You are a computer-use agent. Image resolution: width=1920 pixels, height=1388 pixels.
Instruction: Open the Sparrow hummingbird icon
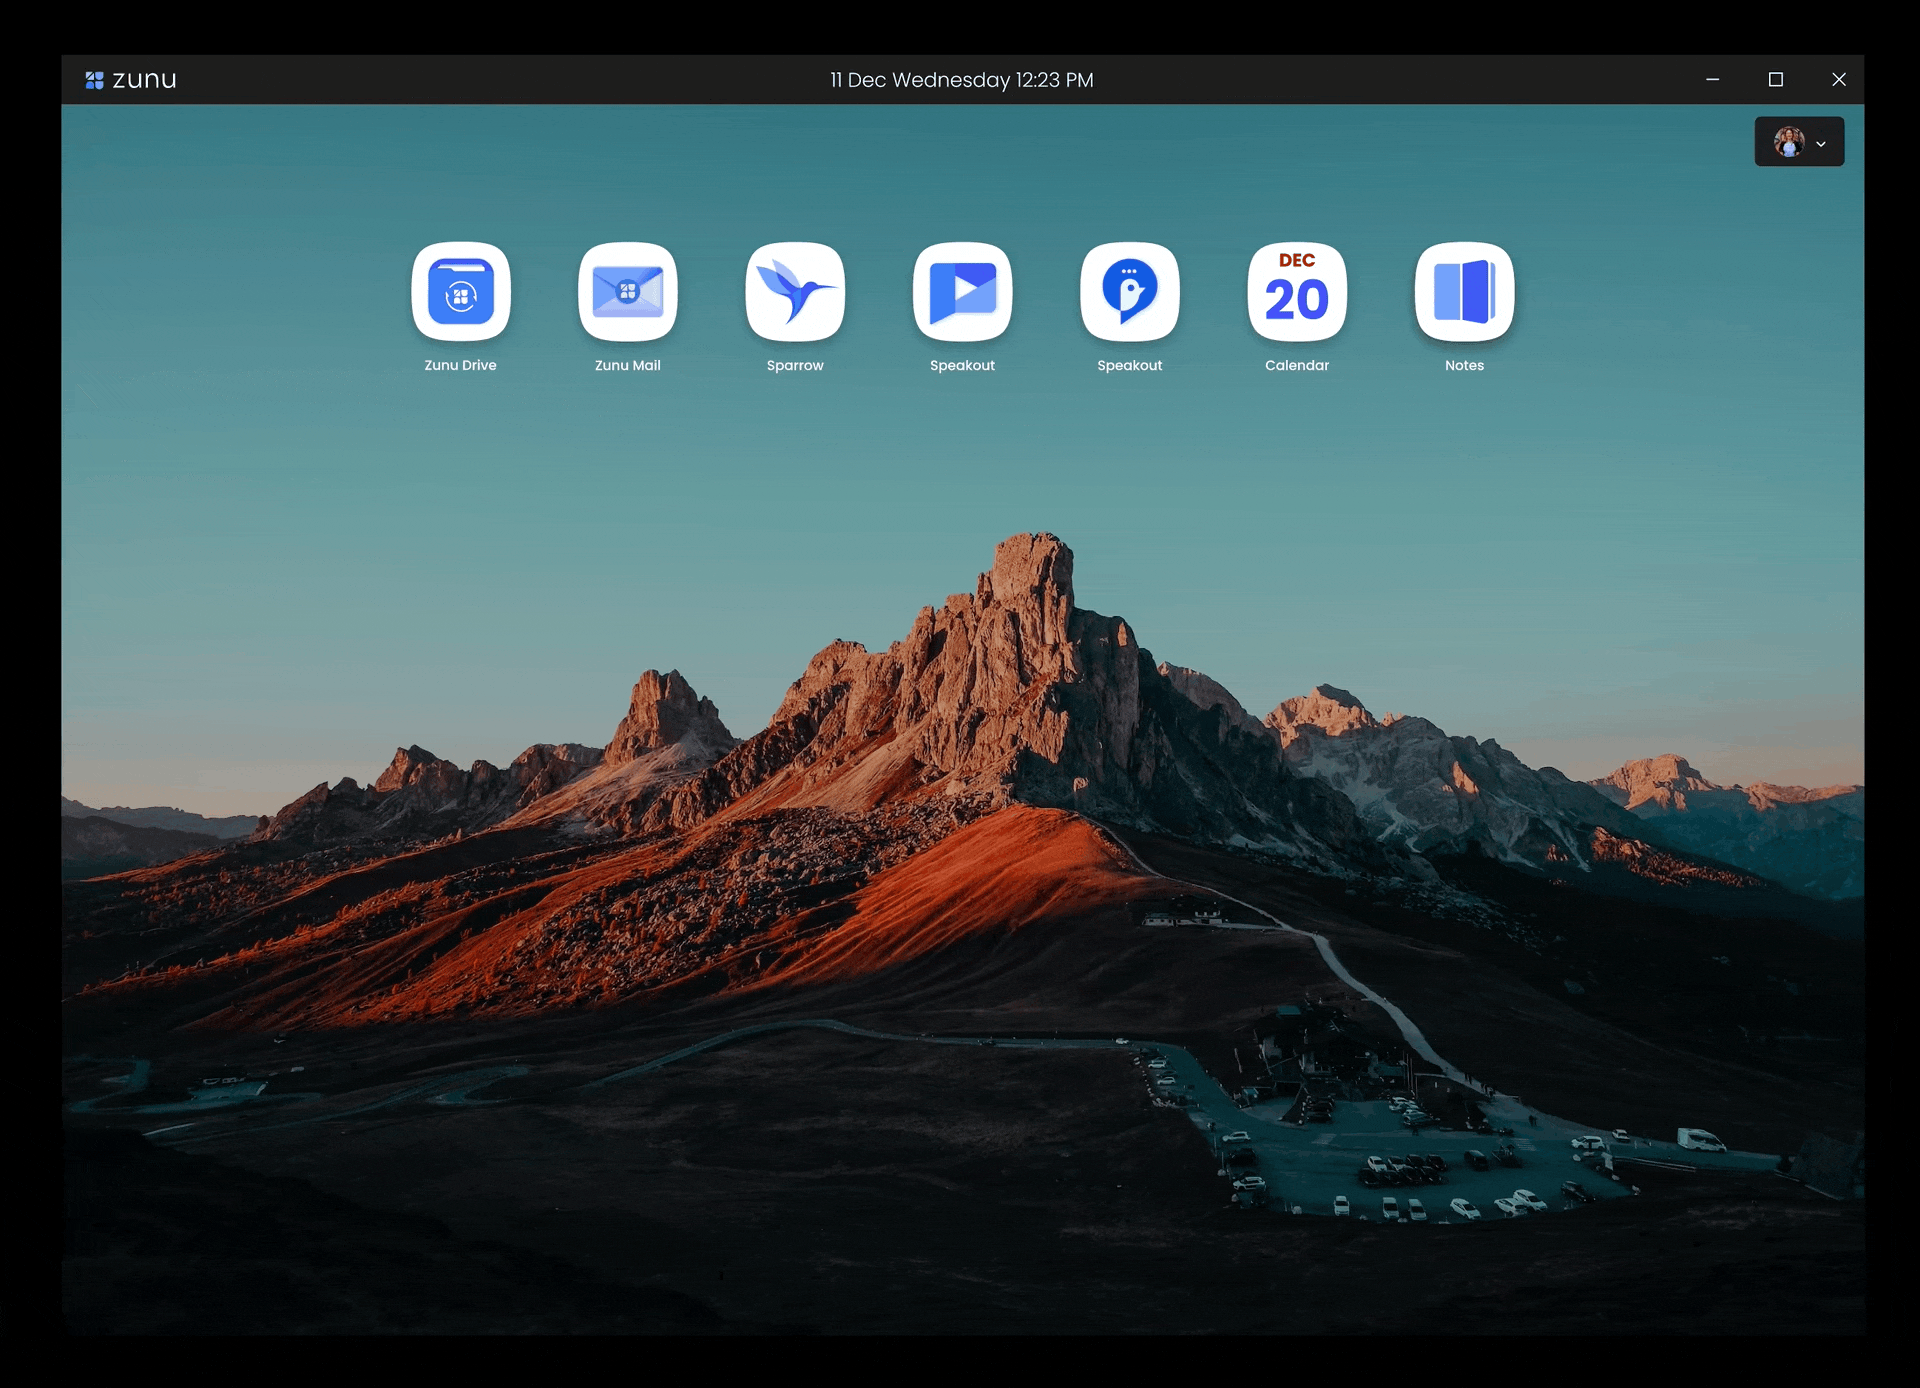(795, 292)
